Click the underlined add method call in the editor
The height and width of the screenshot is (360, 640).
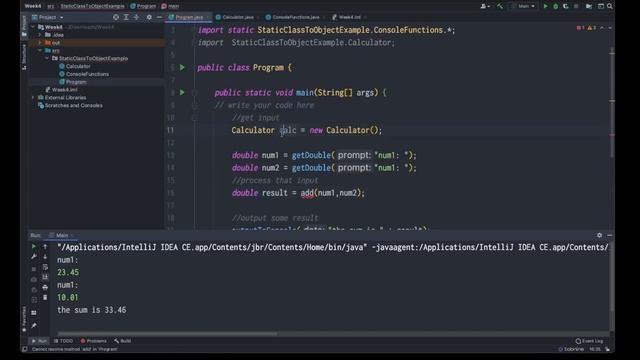click(307, 193)
